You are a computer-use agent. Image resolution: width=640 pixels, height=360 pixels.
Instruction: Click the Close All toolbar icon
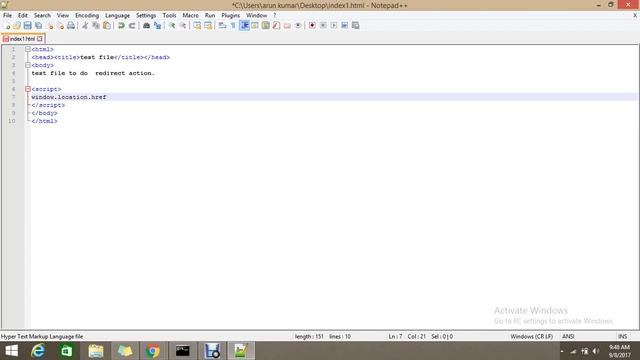(x=60, y=26)
